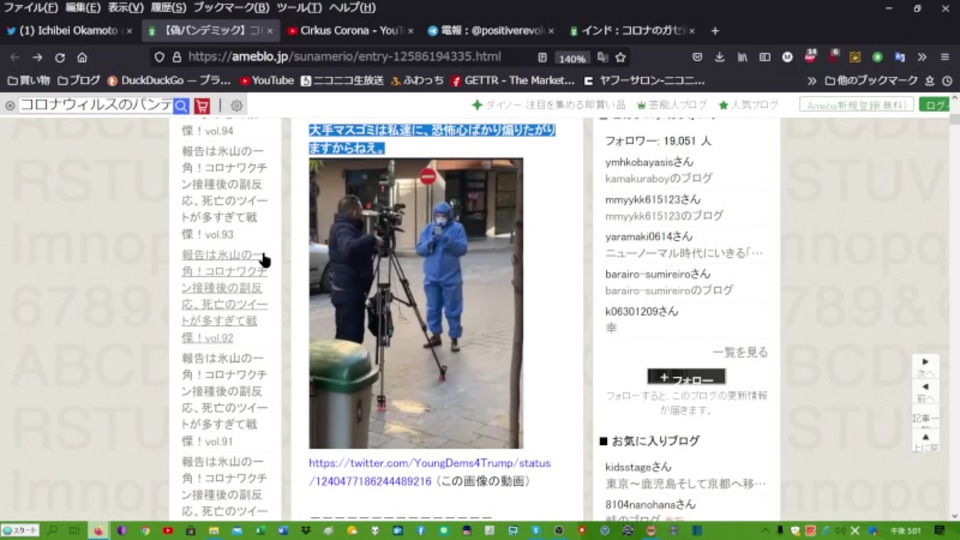Open the YoungDems4Trump twitter link
The width and height of the screenshot is (960, 540).
point(429,472)
